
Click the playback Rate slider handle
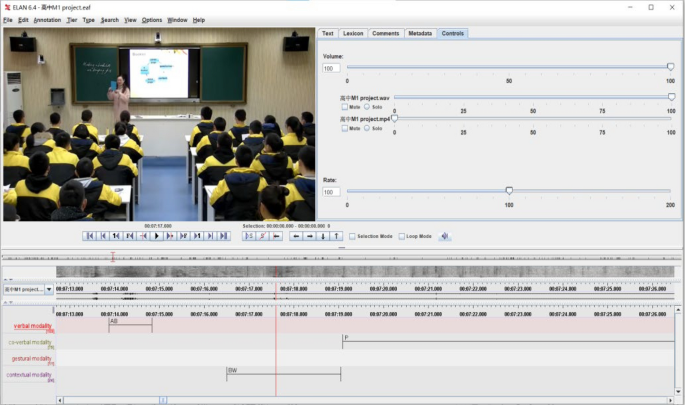[509, 190]
